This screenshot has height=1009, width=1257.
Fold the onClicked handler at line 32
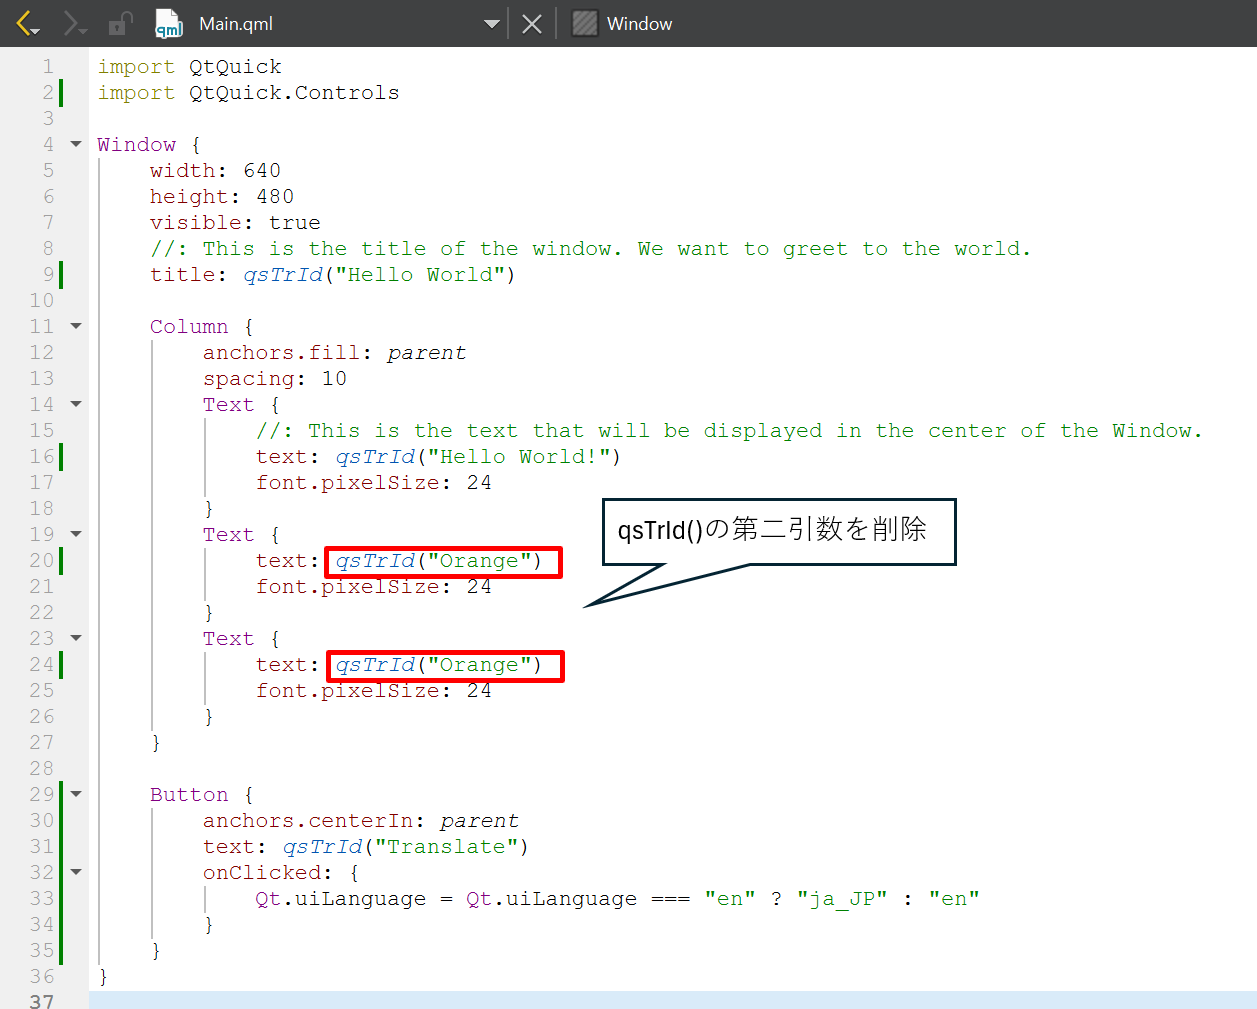point(76,872)
